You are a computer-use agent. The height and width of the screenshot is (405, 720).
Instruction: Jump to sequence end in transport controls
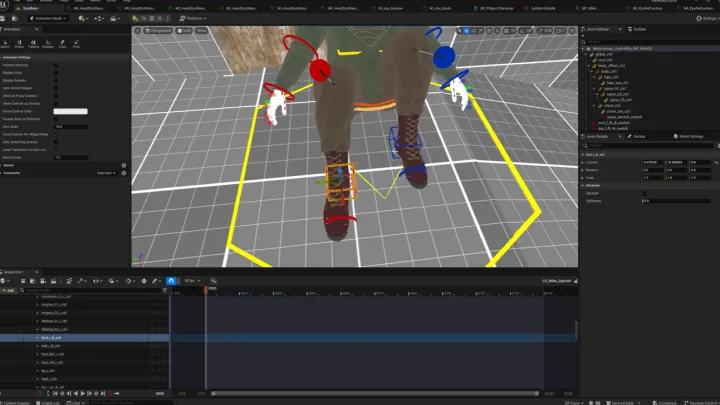(103, 394)
